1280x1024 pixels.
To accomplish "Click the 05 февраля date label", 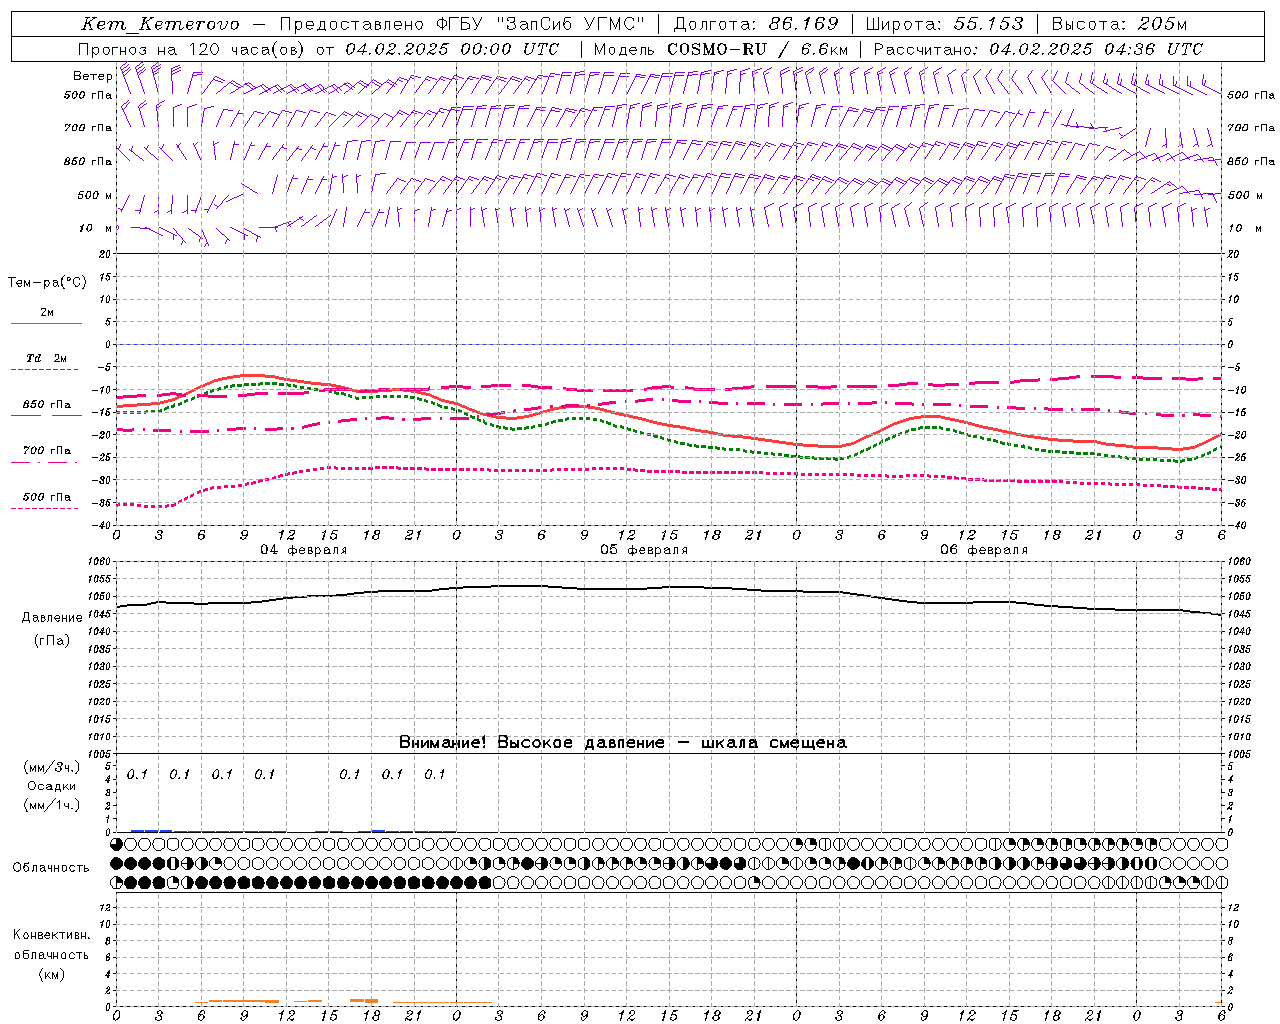I will click(x=644, y=550).
